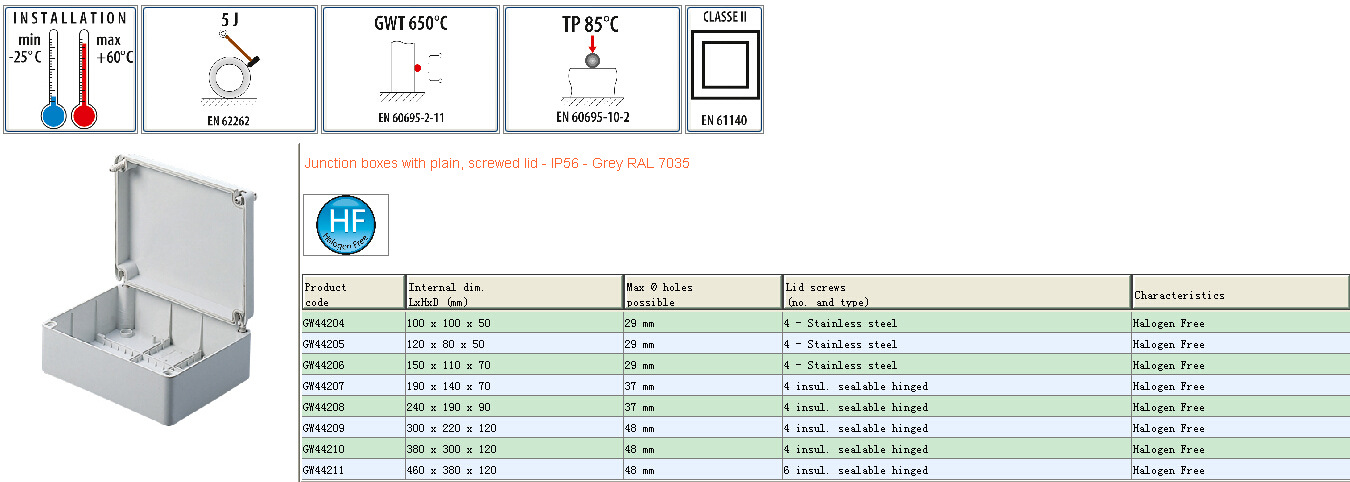Click the Lid screws column header
This screenshot has height=482, width=1350.
pos(956,294)
